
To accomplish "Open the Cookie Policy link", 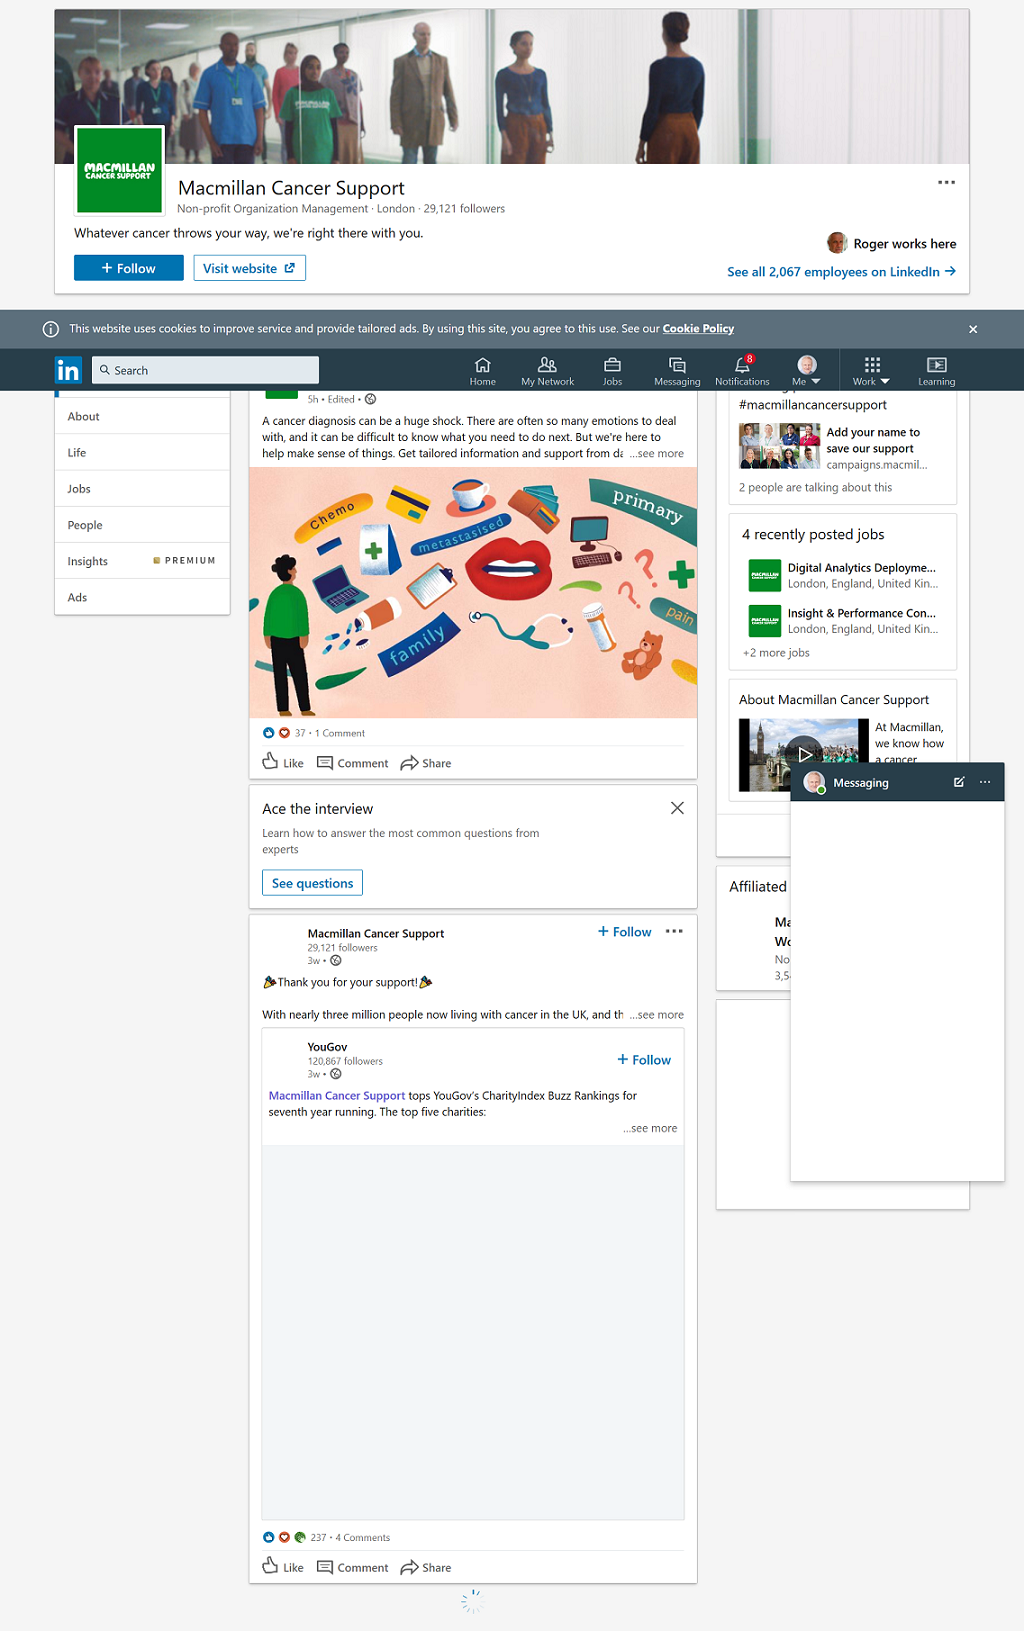I will [x=698, y=329].
